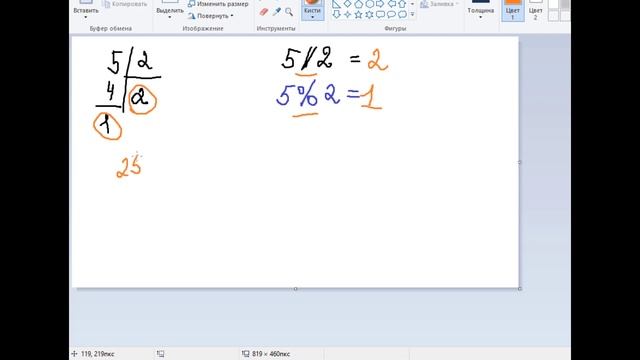Select the Eraser tool

point(264,12)
